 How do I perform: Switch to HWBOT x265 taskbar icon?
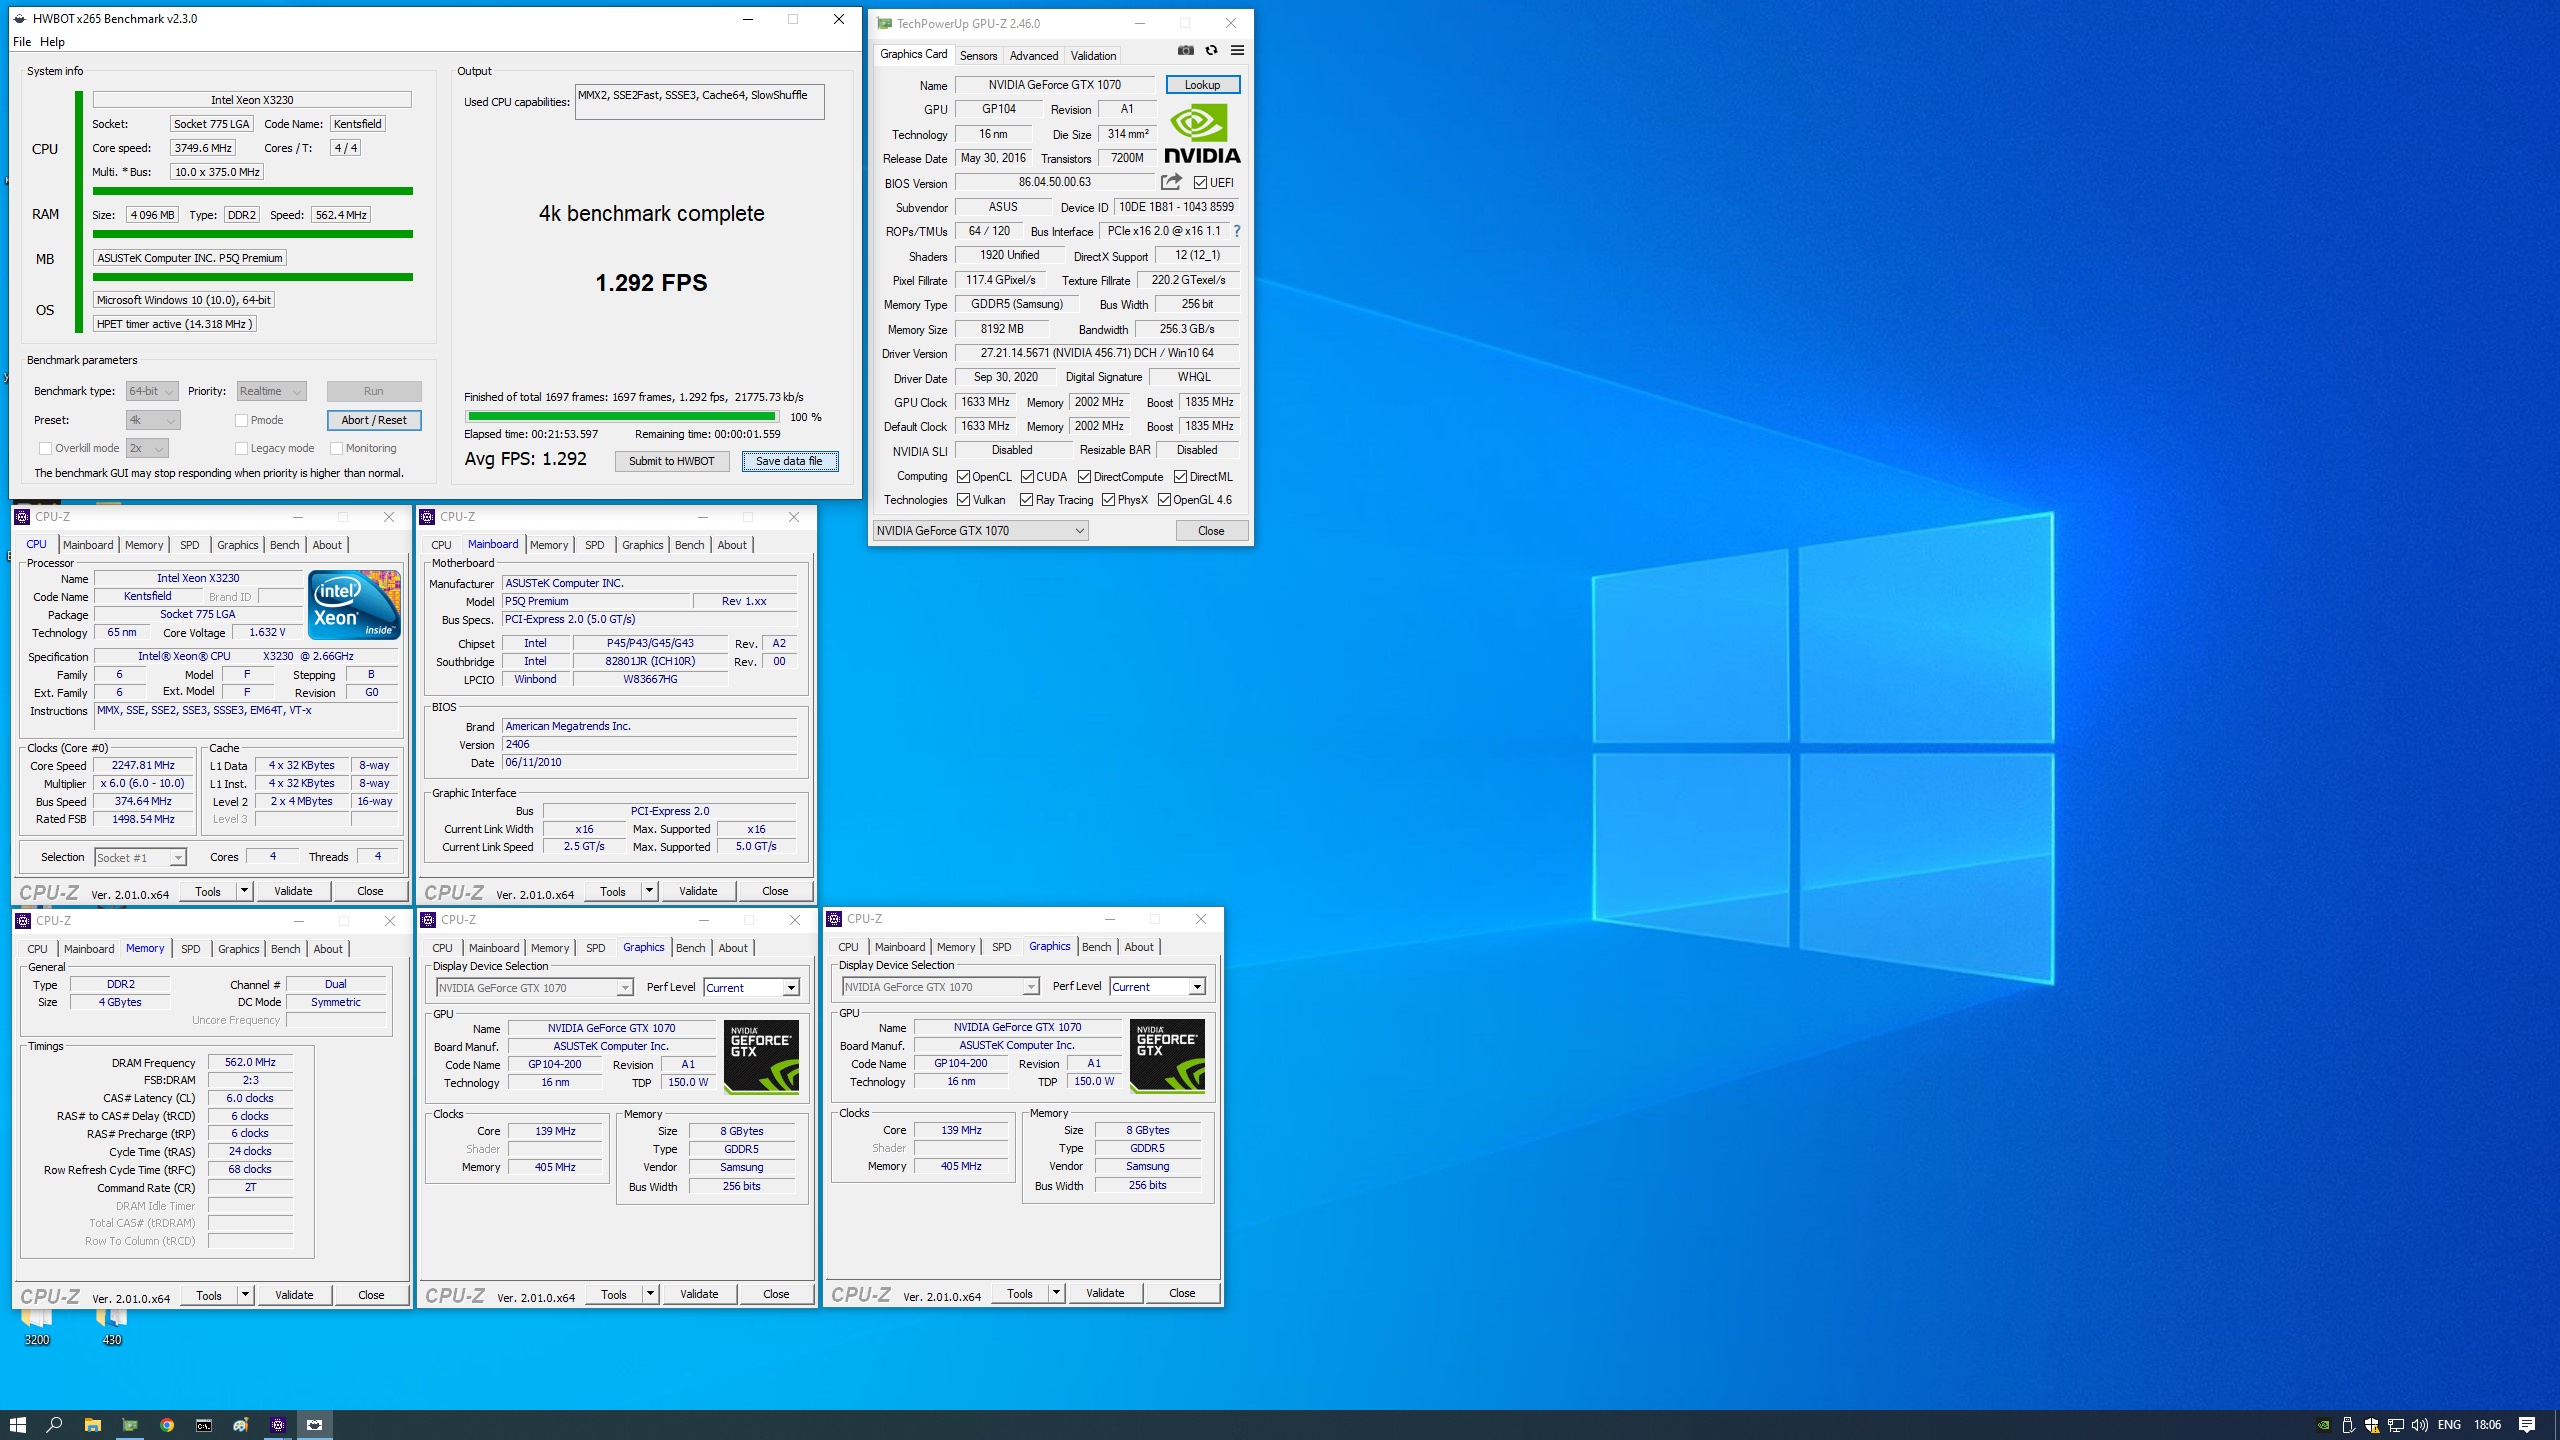point(315,1425)
